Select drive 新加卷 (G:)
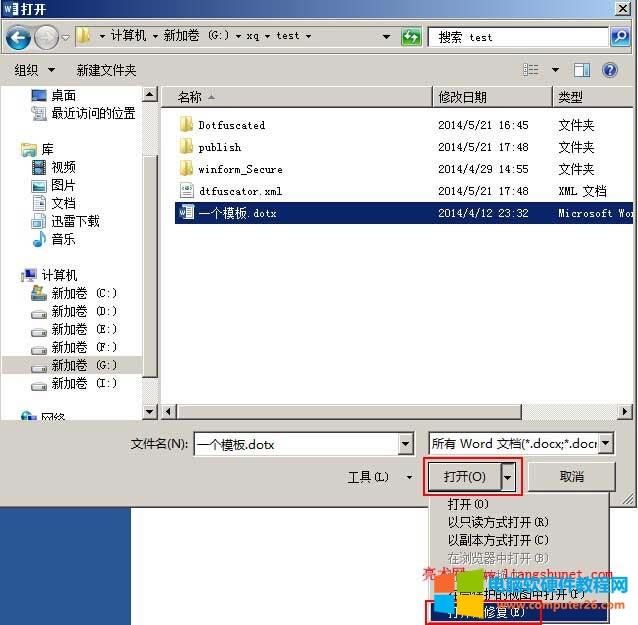 pyautogui.click(x=74, y=365)
